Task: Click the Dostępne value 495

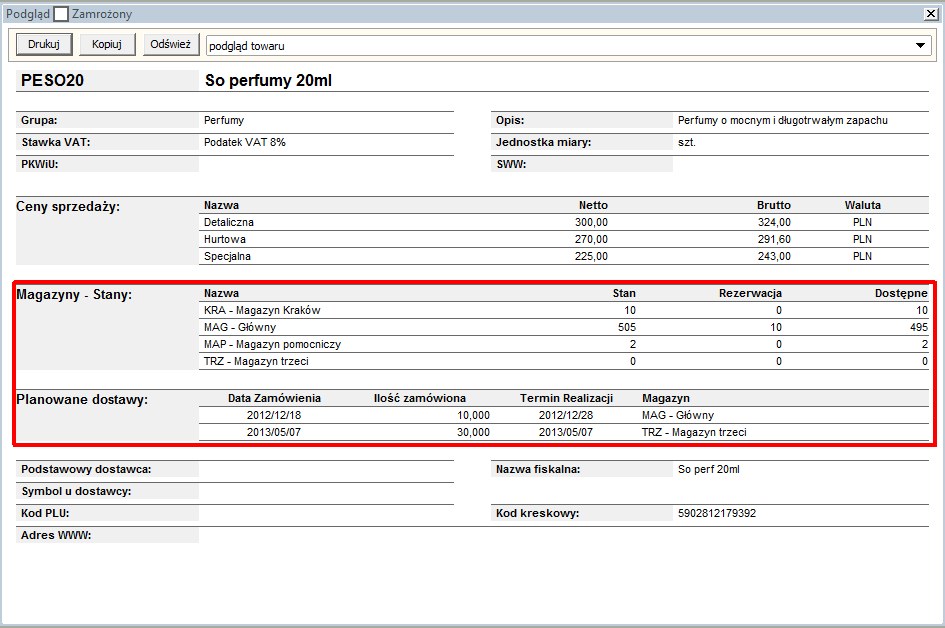Action: tap(918, 327)
